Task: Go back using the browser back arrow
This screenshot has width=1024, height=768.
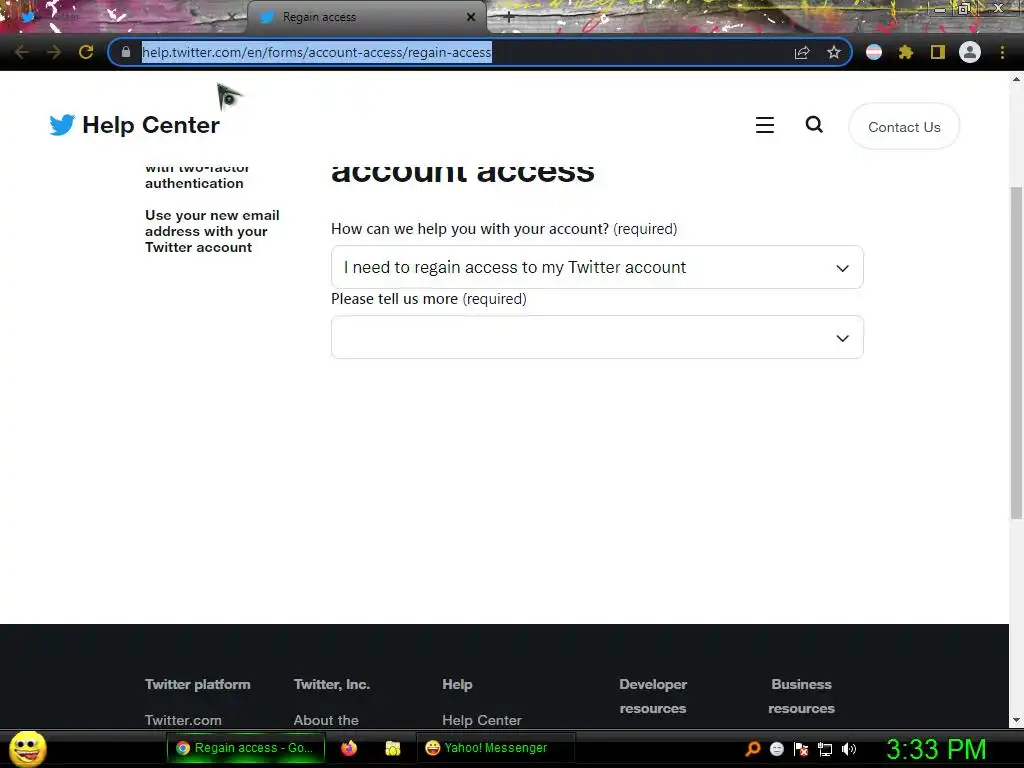Action: click(22, 52)
